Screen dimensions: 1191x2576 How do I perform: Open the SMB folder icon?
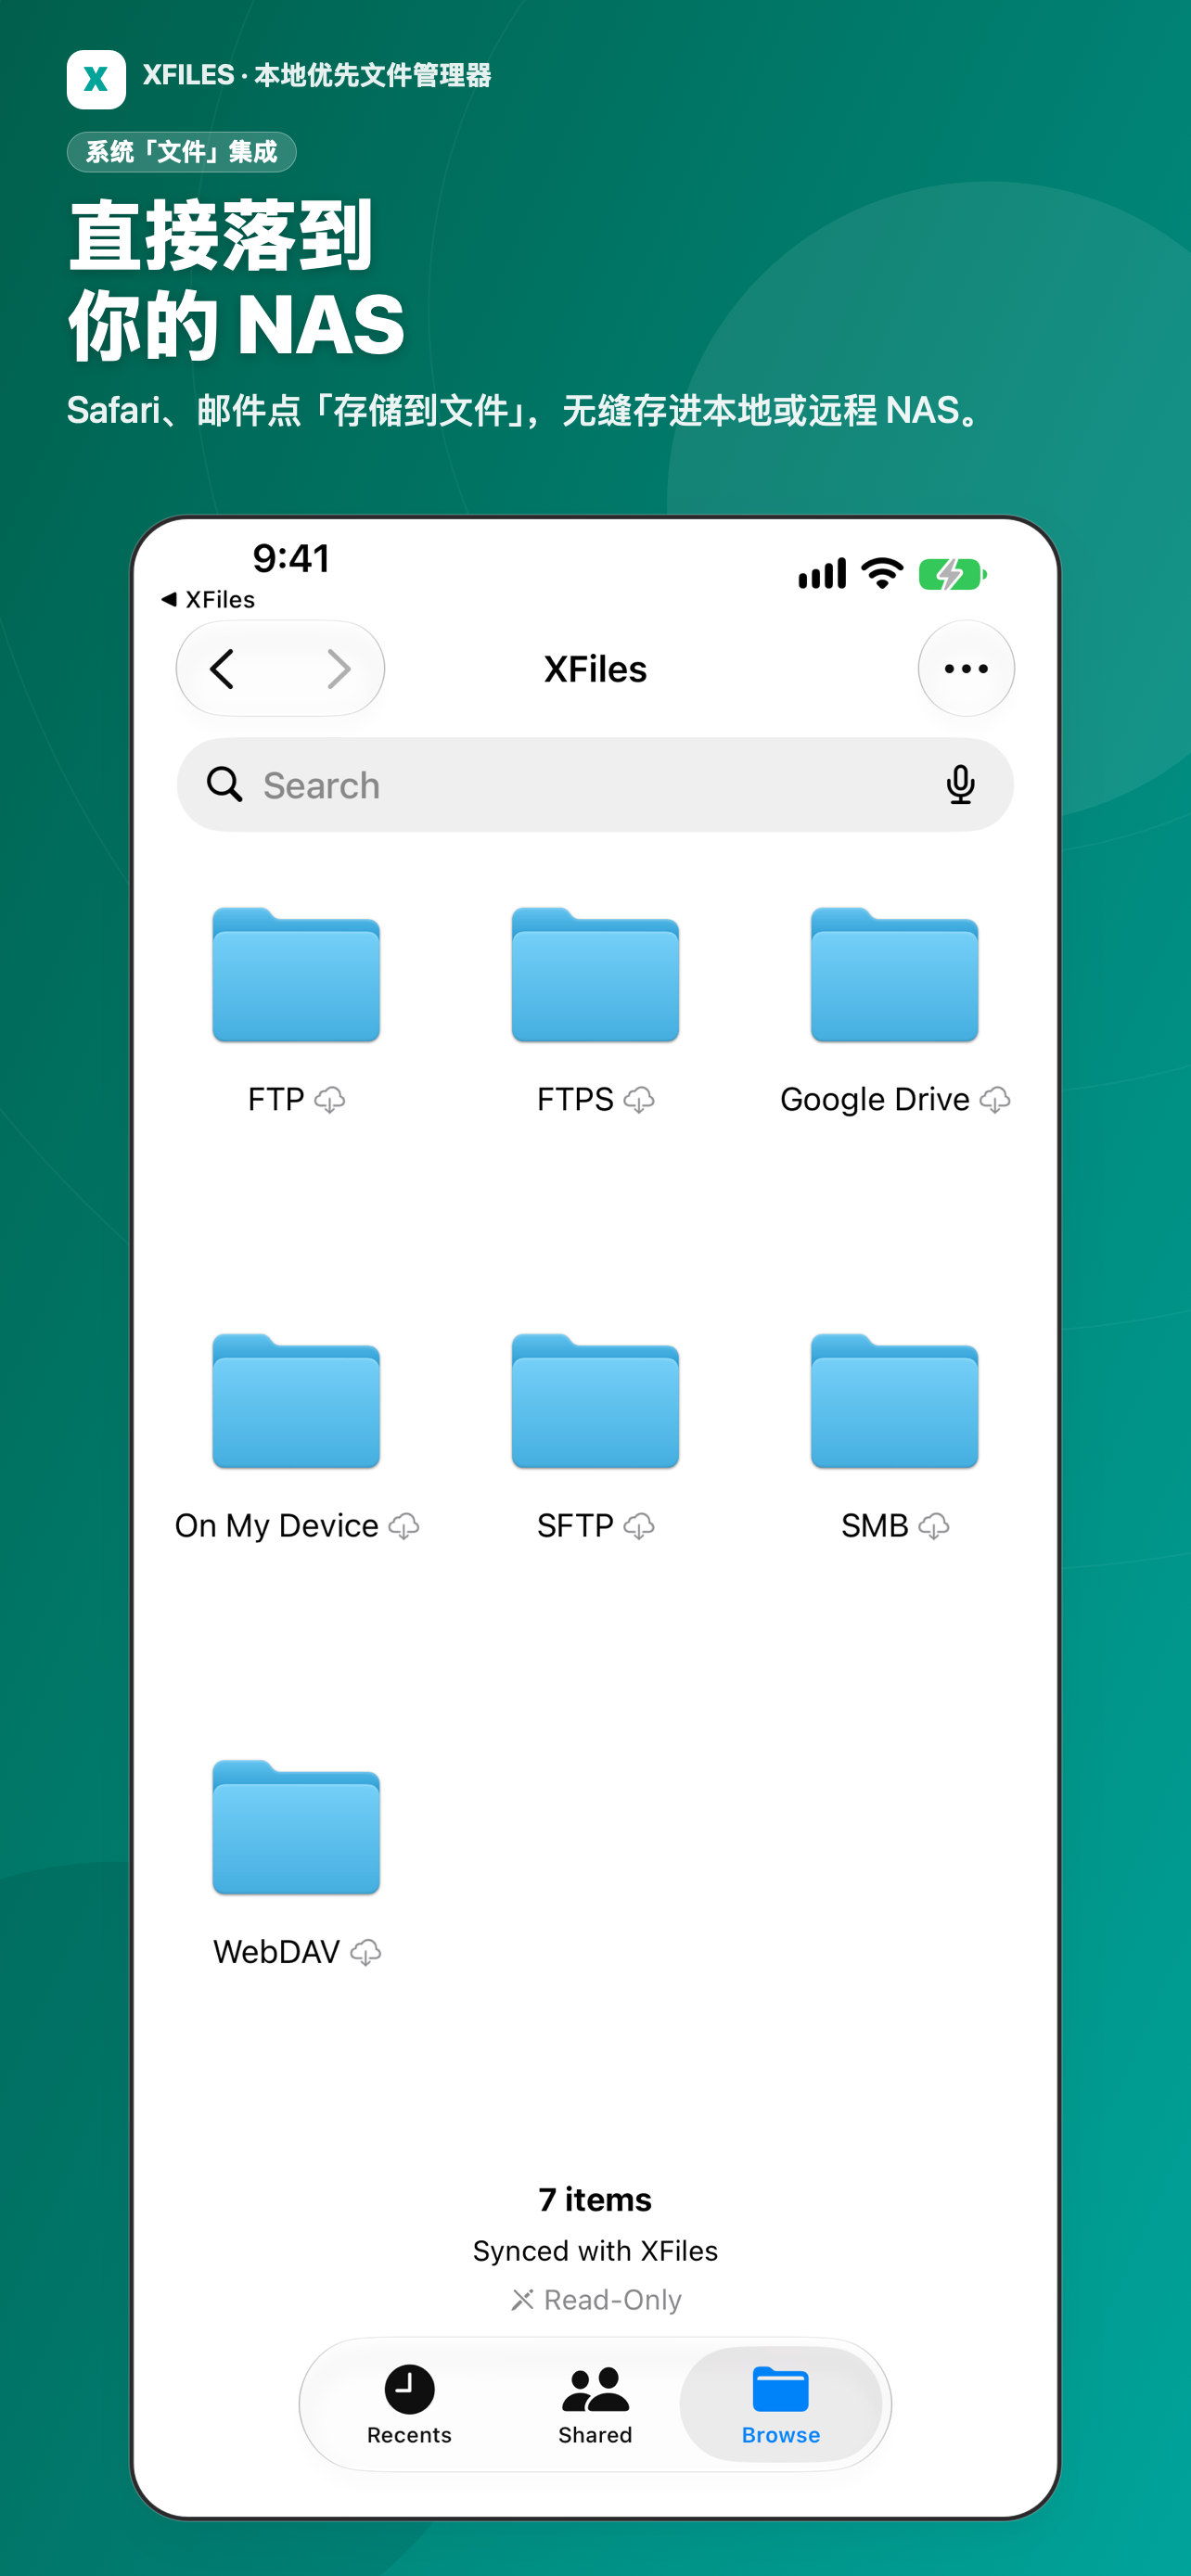coord(894,1401)
